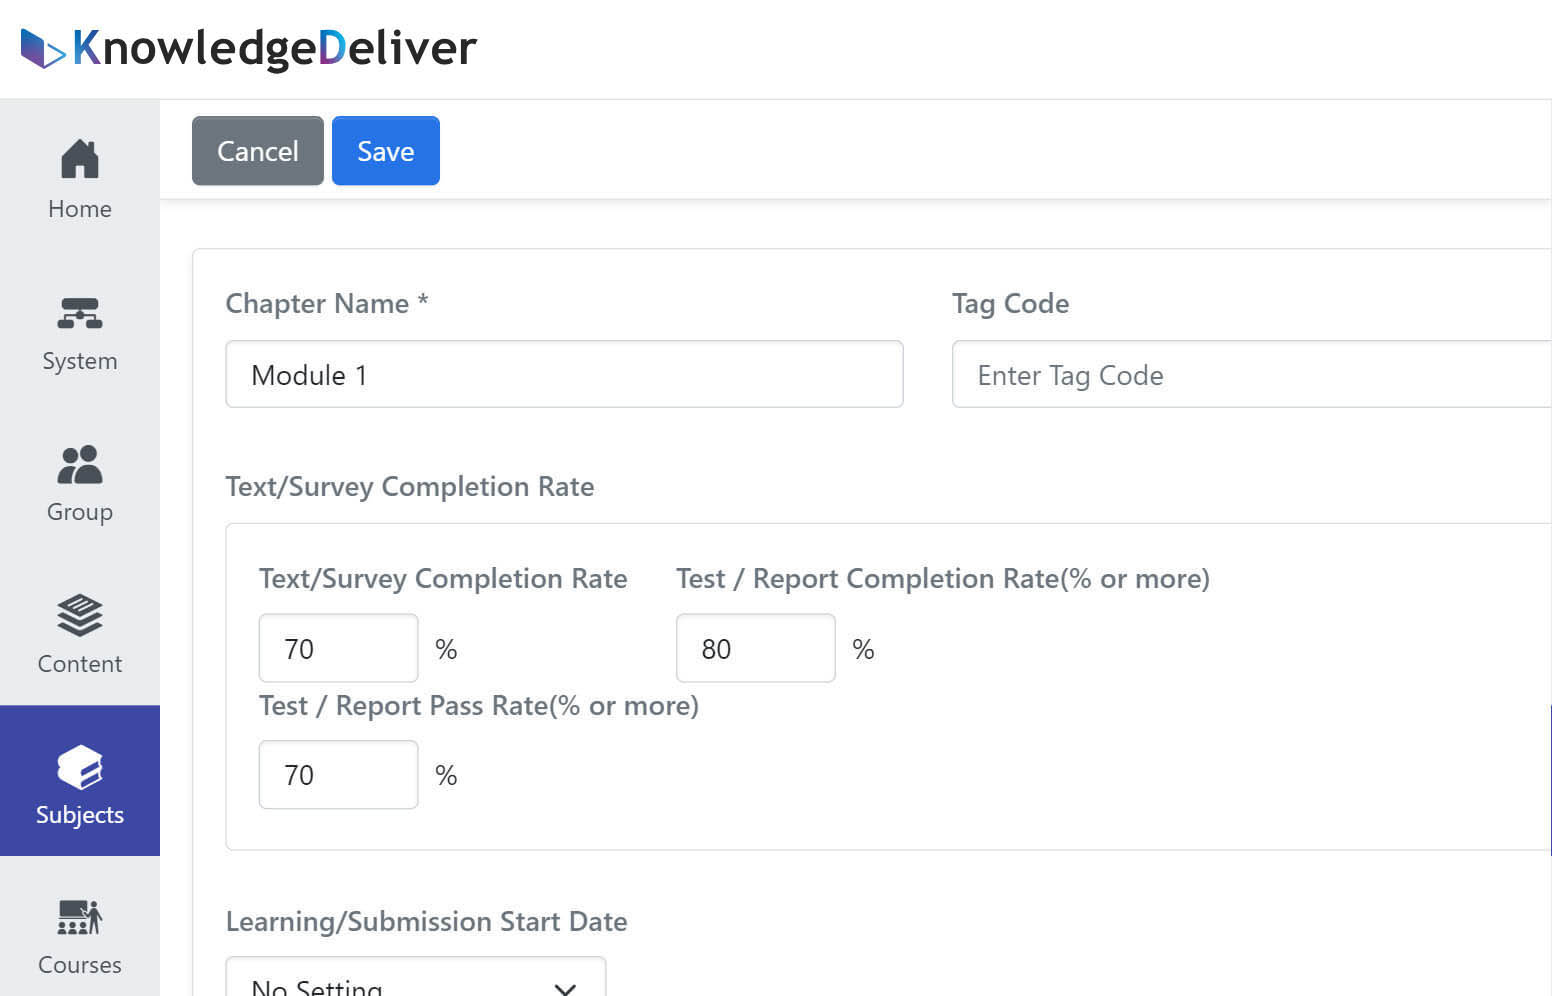Focus the Test/Report Pass Rate input
This screenshot has width=1552, height=996.
338,775
